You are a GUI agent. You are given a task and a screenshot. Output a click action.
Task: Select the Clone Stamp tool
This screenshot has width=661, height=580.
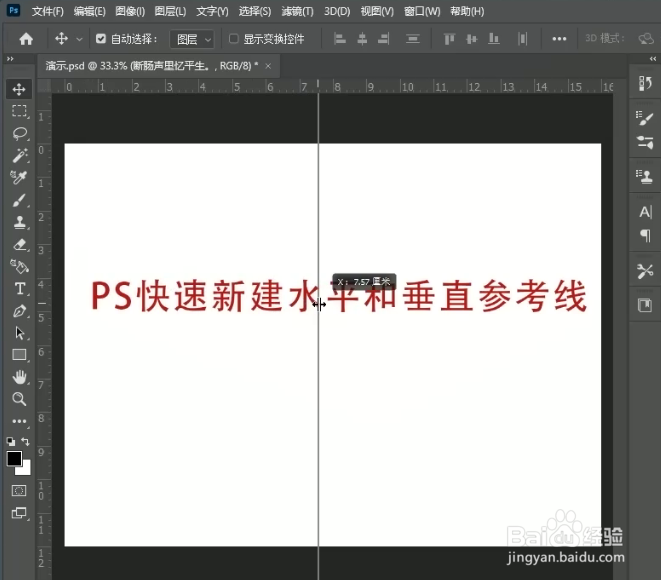(x=19, y=222)
